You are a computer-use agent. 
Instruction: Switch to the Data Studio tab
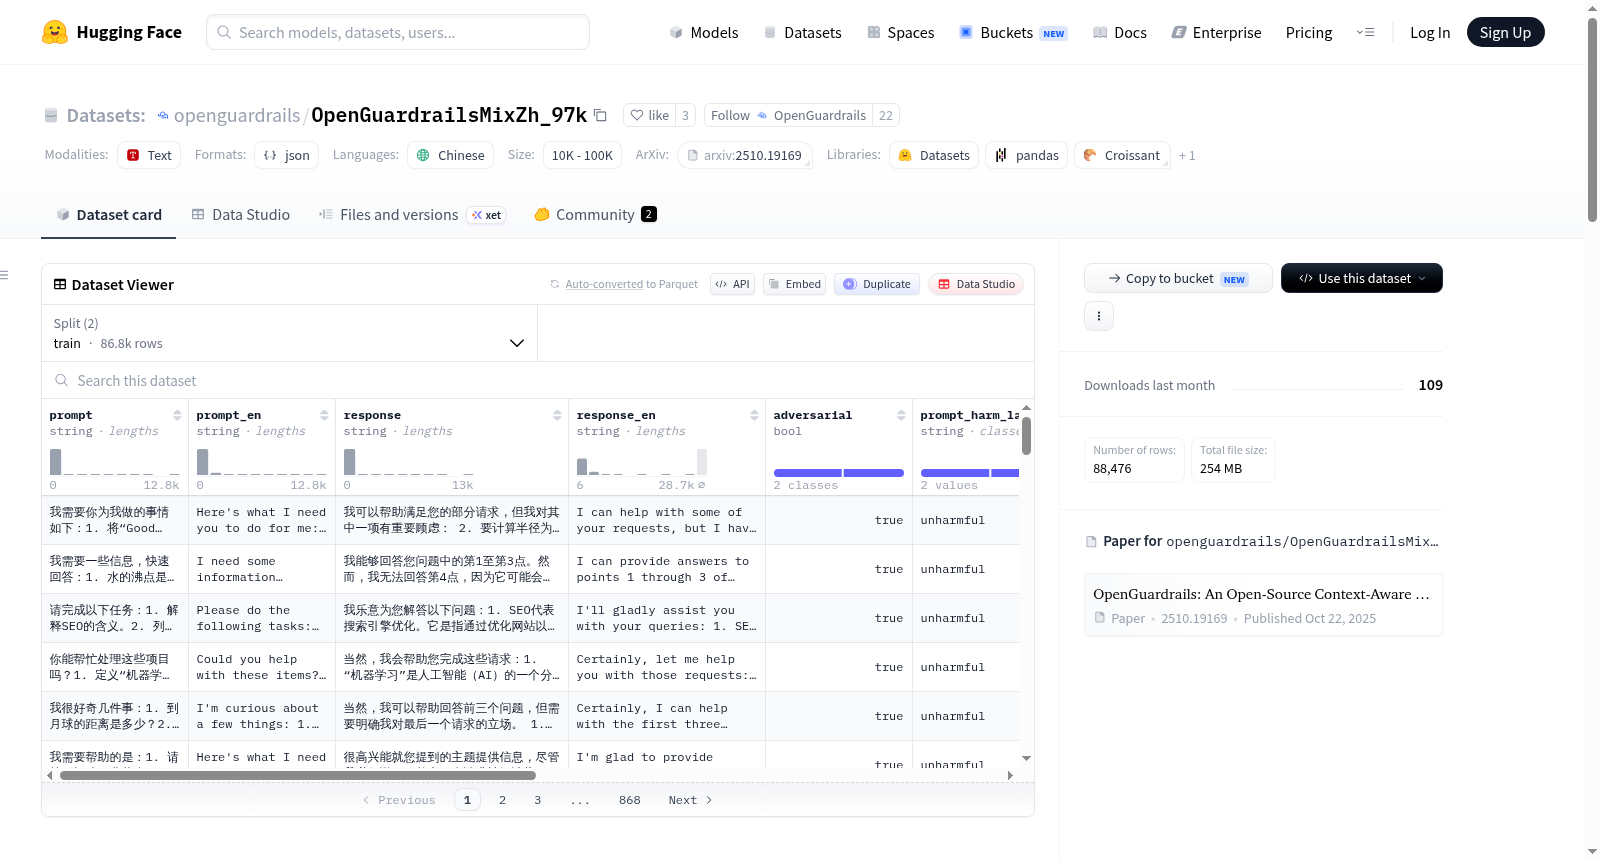(241, 214)
